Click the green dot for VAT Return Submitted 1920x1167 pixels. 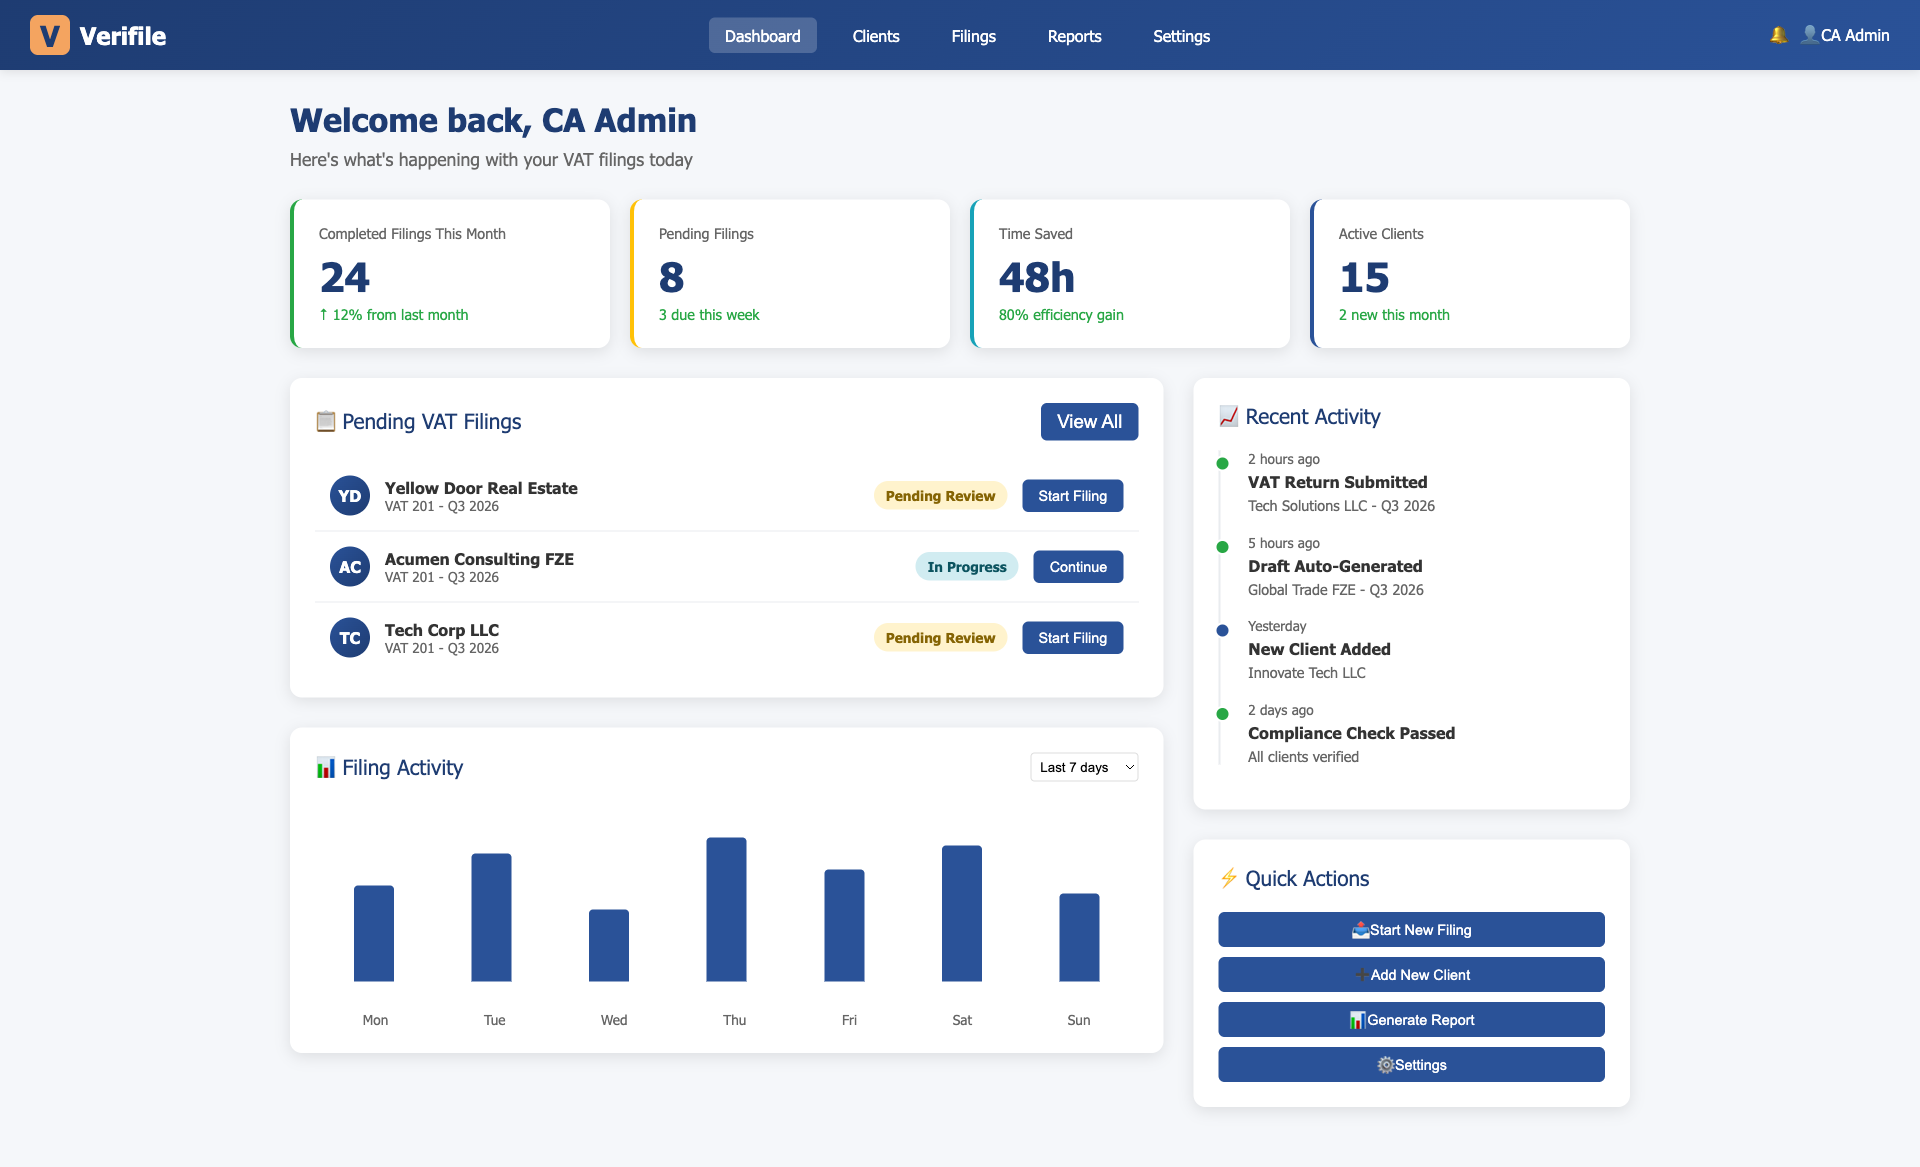click(1222, 463)
